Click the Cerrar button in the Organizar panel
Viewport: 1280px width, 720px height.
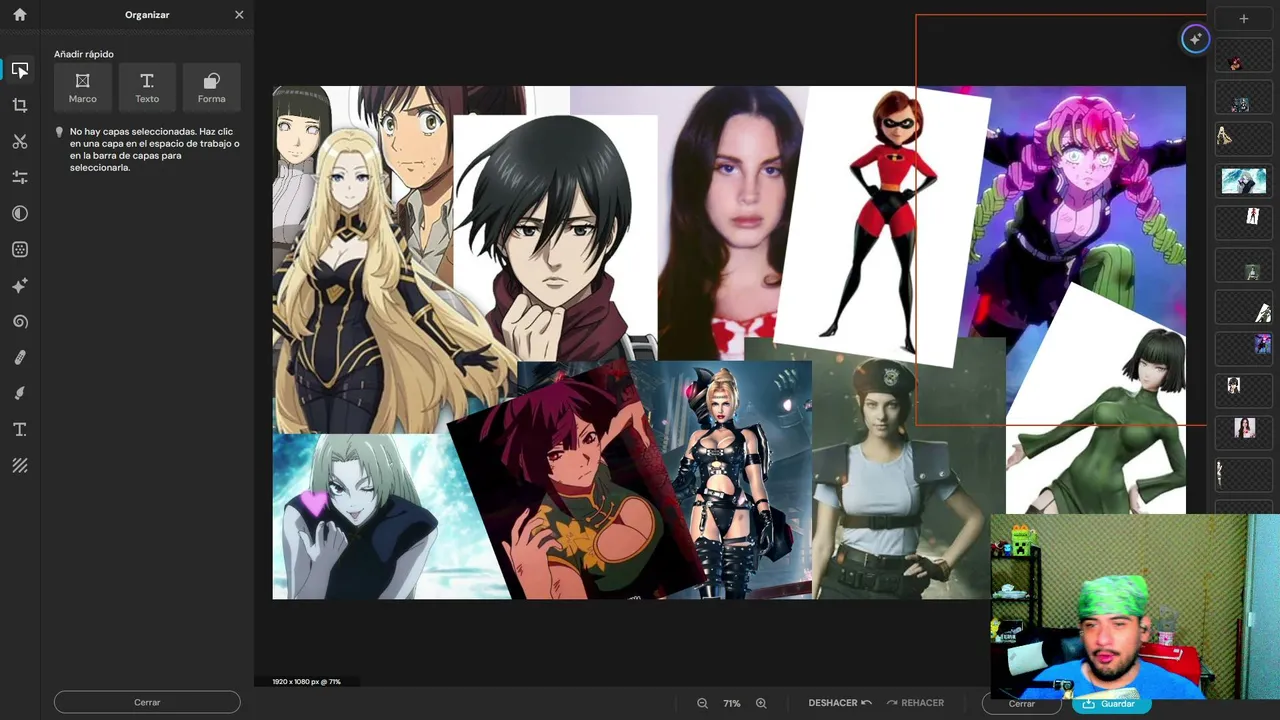click(x=147, y=702)
